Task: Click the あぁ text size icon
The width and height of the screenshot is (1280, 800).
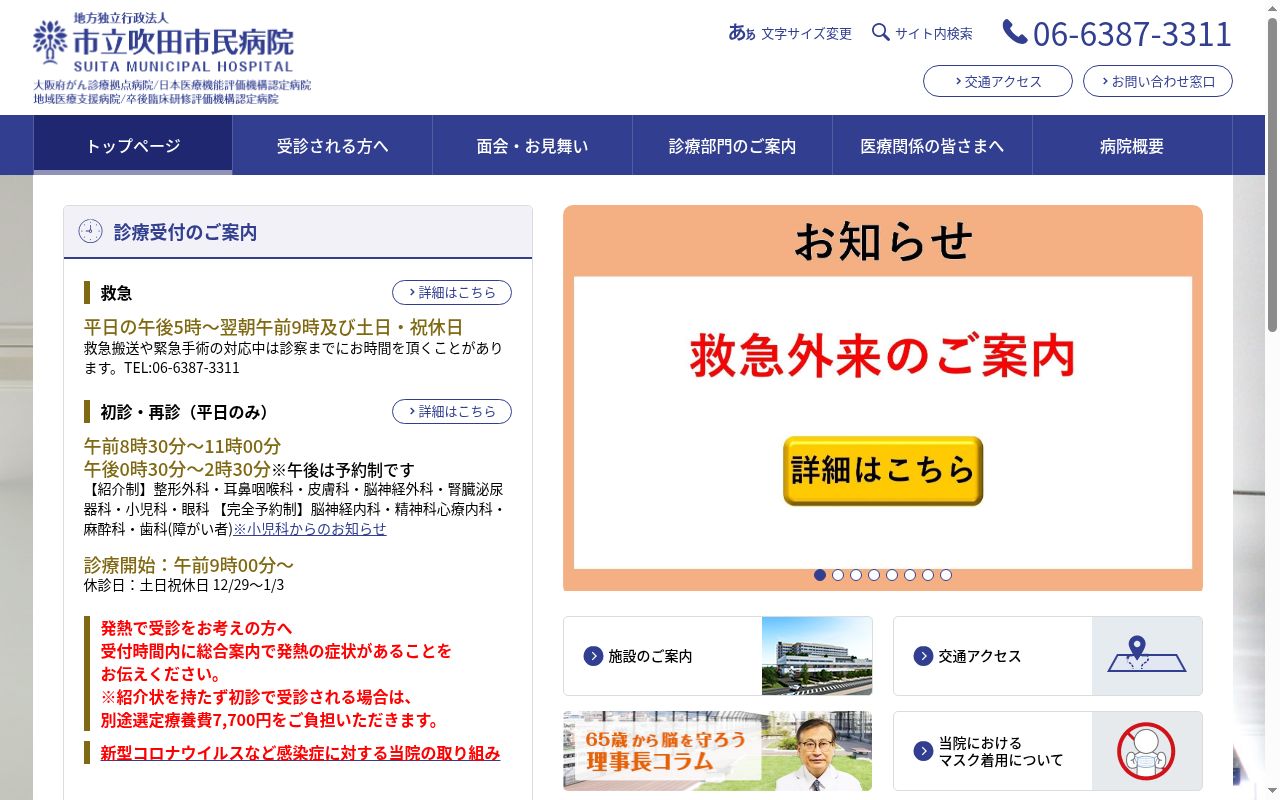Action: point(742,33)
